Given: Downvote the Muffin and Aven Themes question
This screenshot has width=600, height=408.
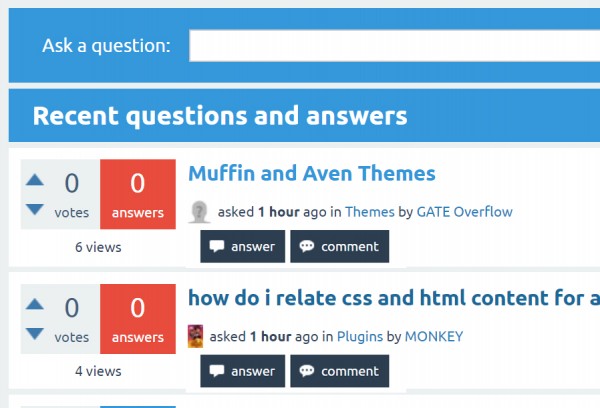Looking at the screenshot, I should pyautogui.click(x=35, y=209).
